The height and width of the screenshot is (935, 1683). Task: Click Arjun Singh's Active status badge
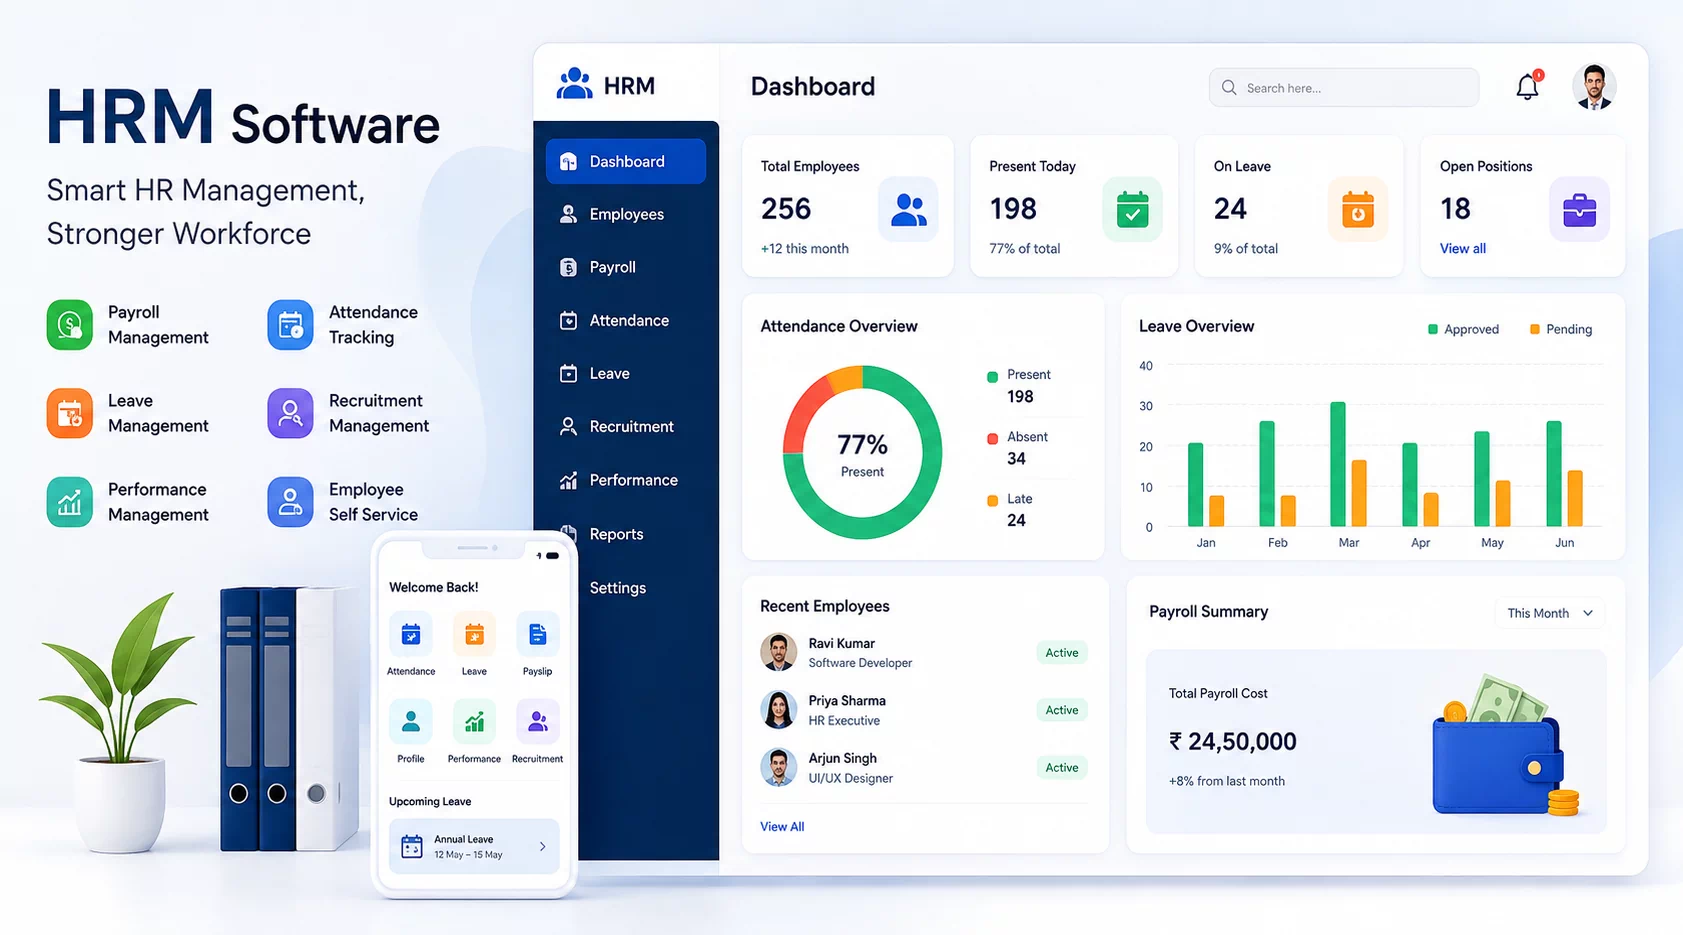[1062, 767]
